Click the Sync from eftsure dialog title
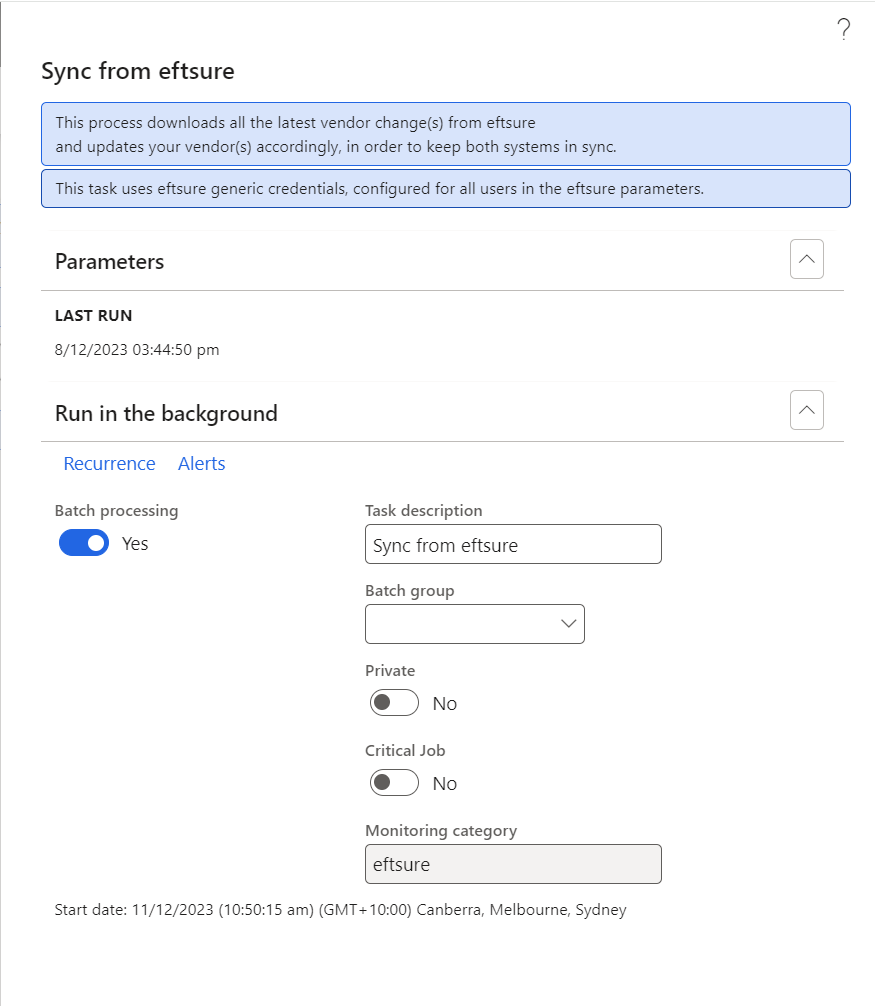This screenshot has width=875, height=1006. [138, 71]
